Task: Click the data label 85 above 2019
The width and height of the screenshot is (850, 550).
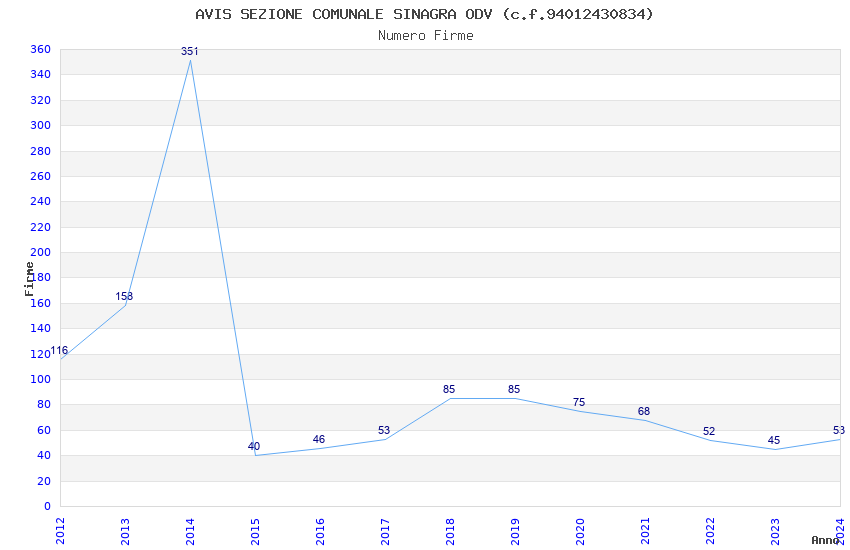Action: pos(514,390)
